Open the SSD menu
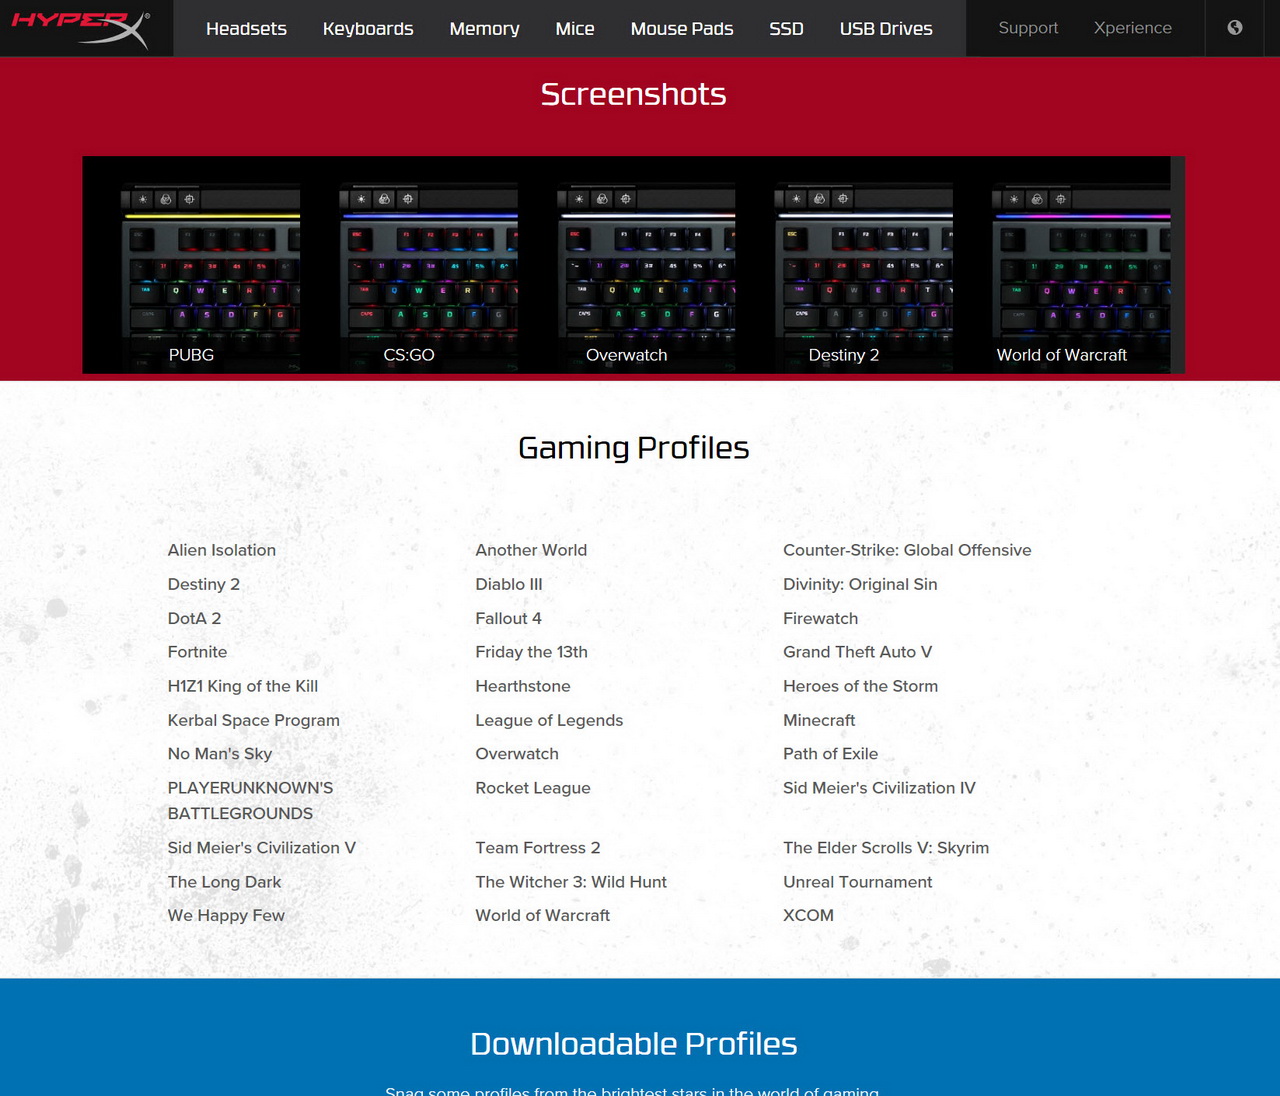1280x1096 pixels. (x=786, y=29)
